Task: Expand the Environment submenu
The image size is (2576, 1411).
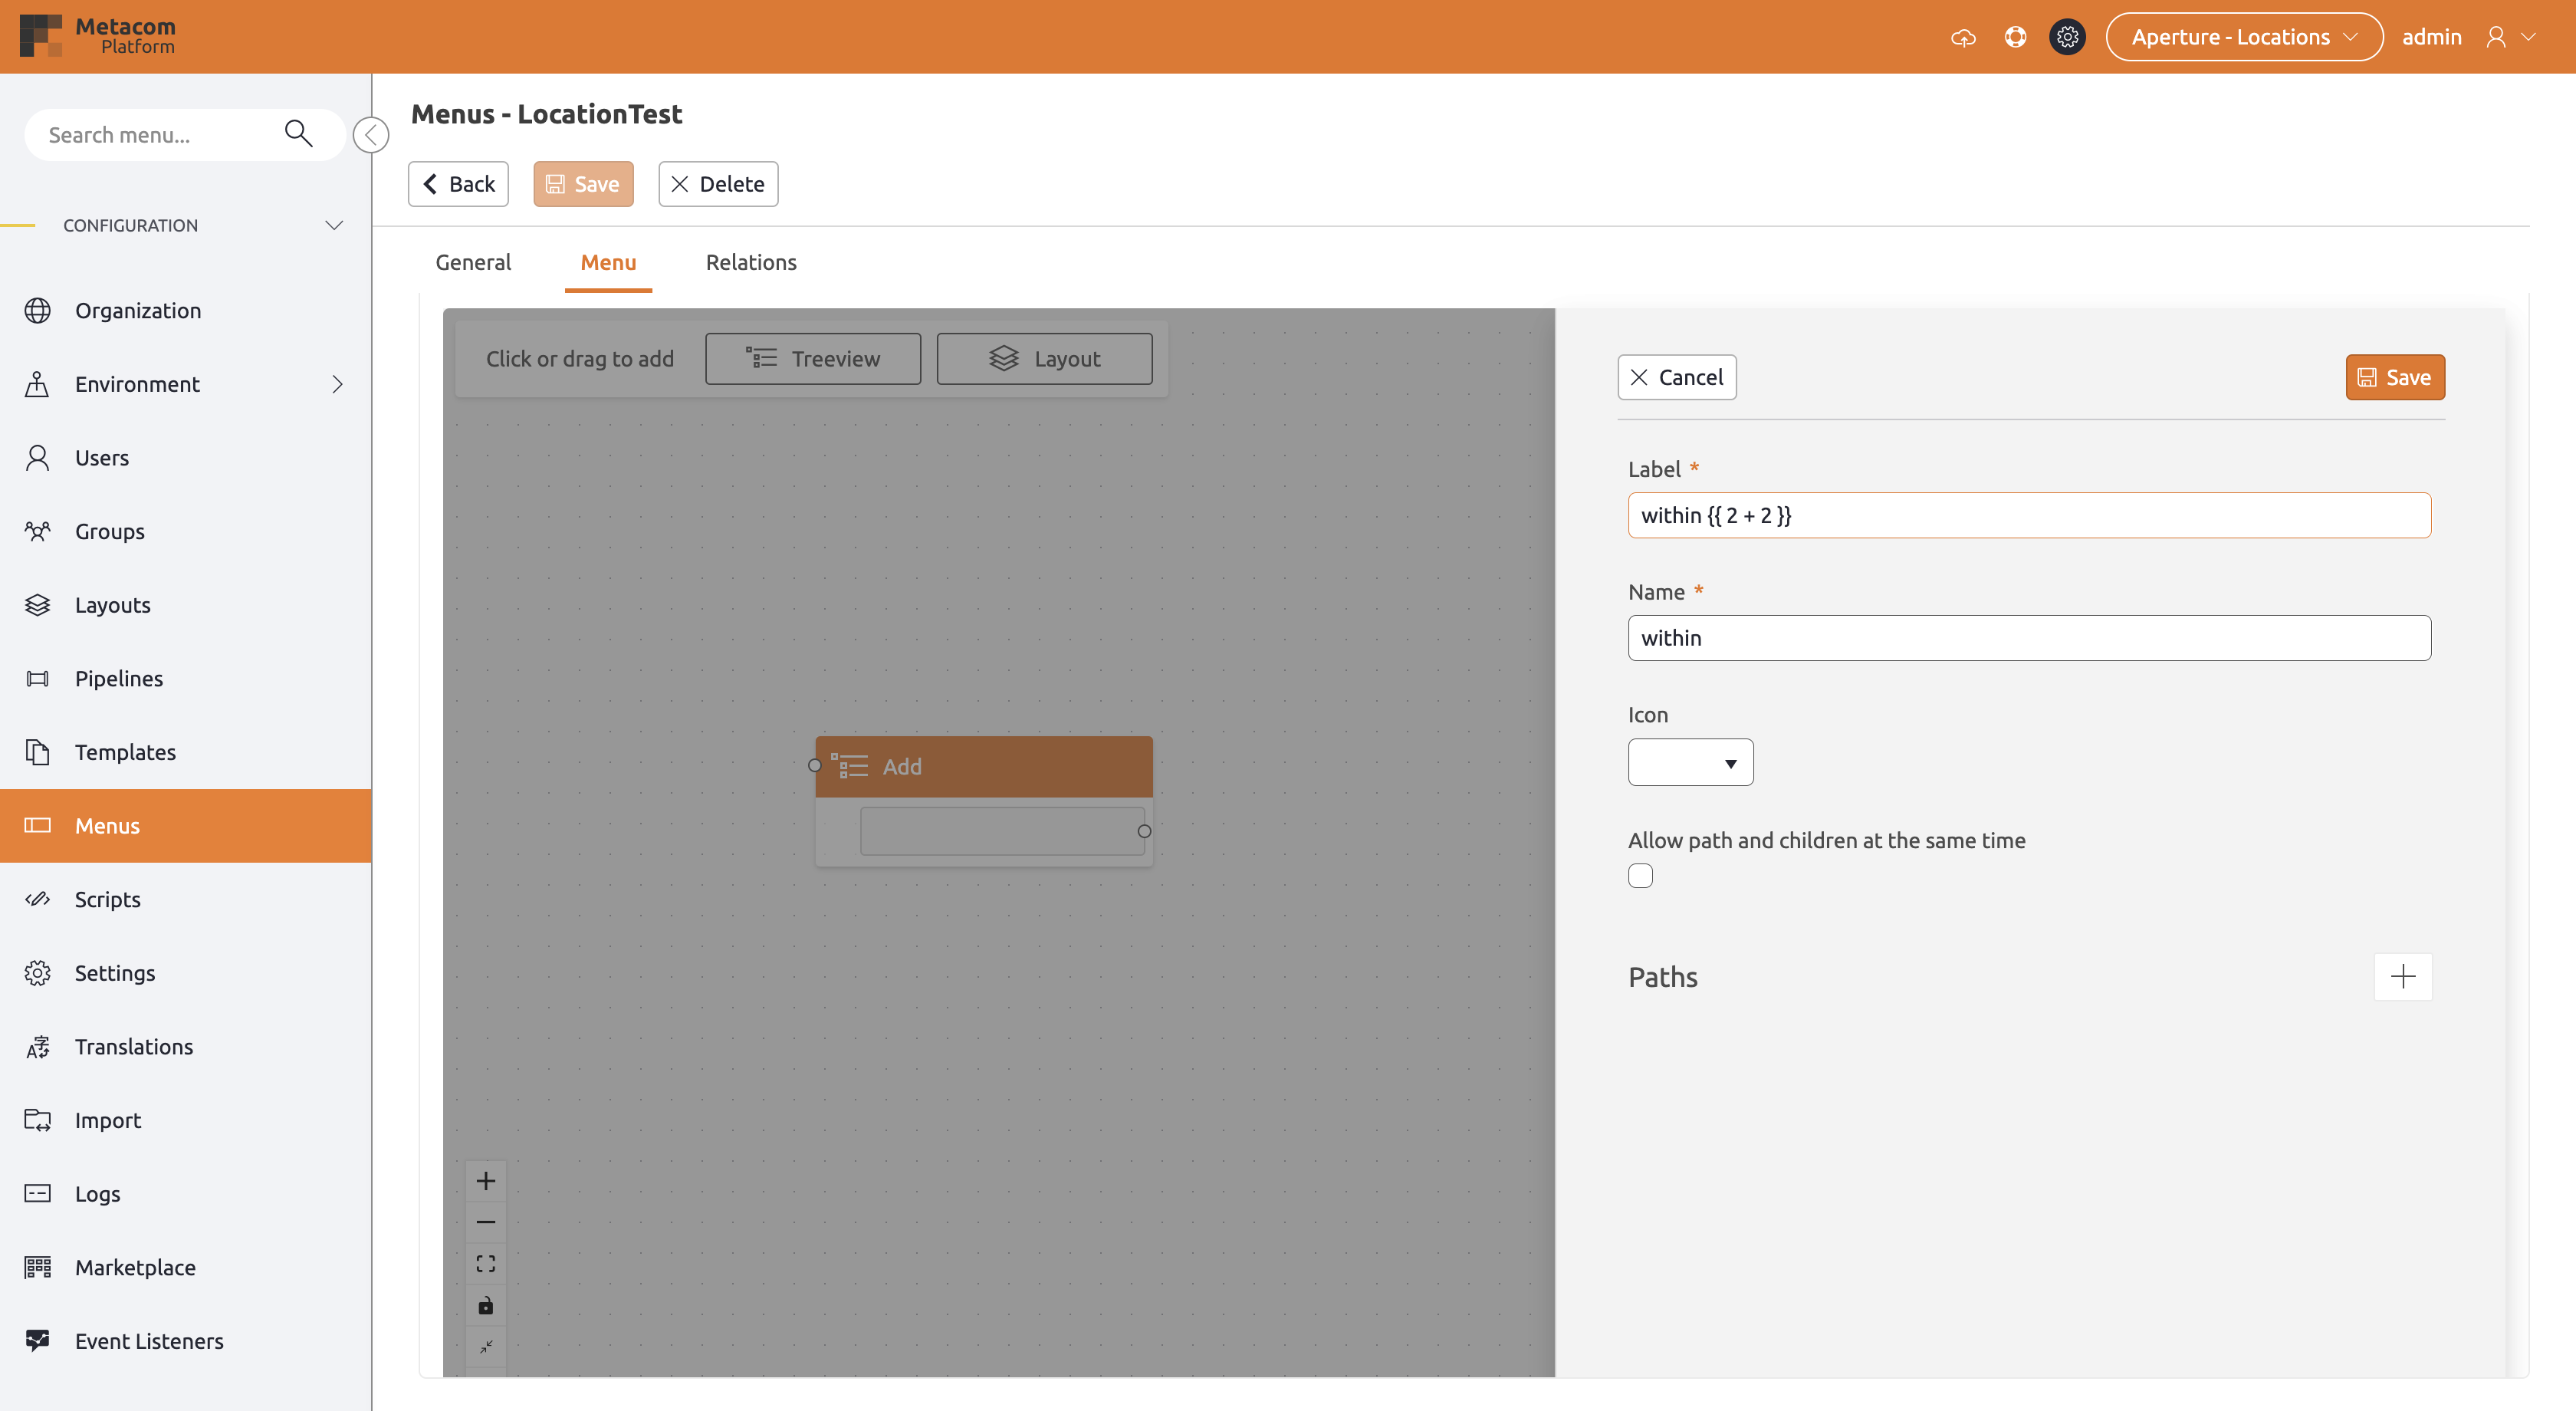Action: (337, 384)
